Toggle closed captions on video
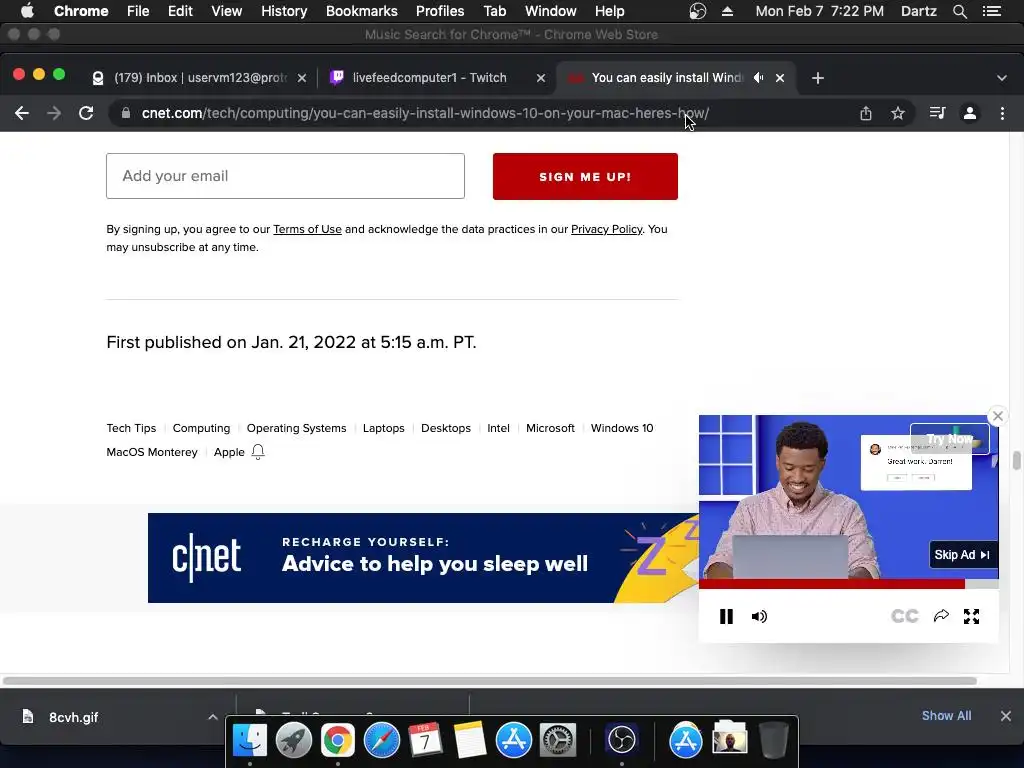Screen dimensions: 1024x768 click(904, 616)
